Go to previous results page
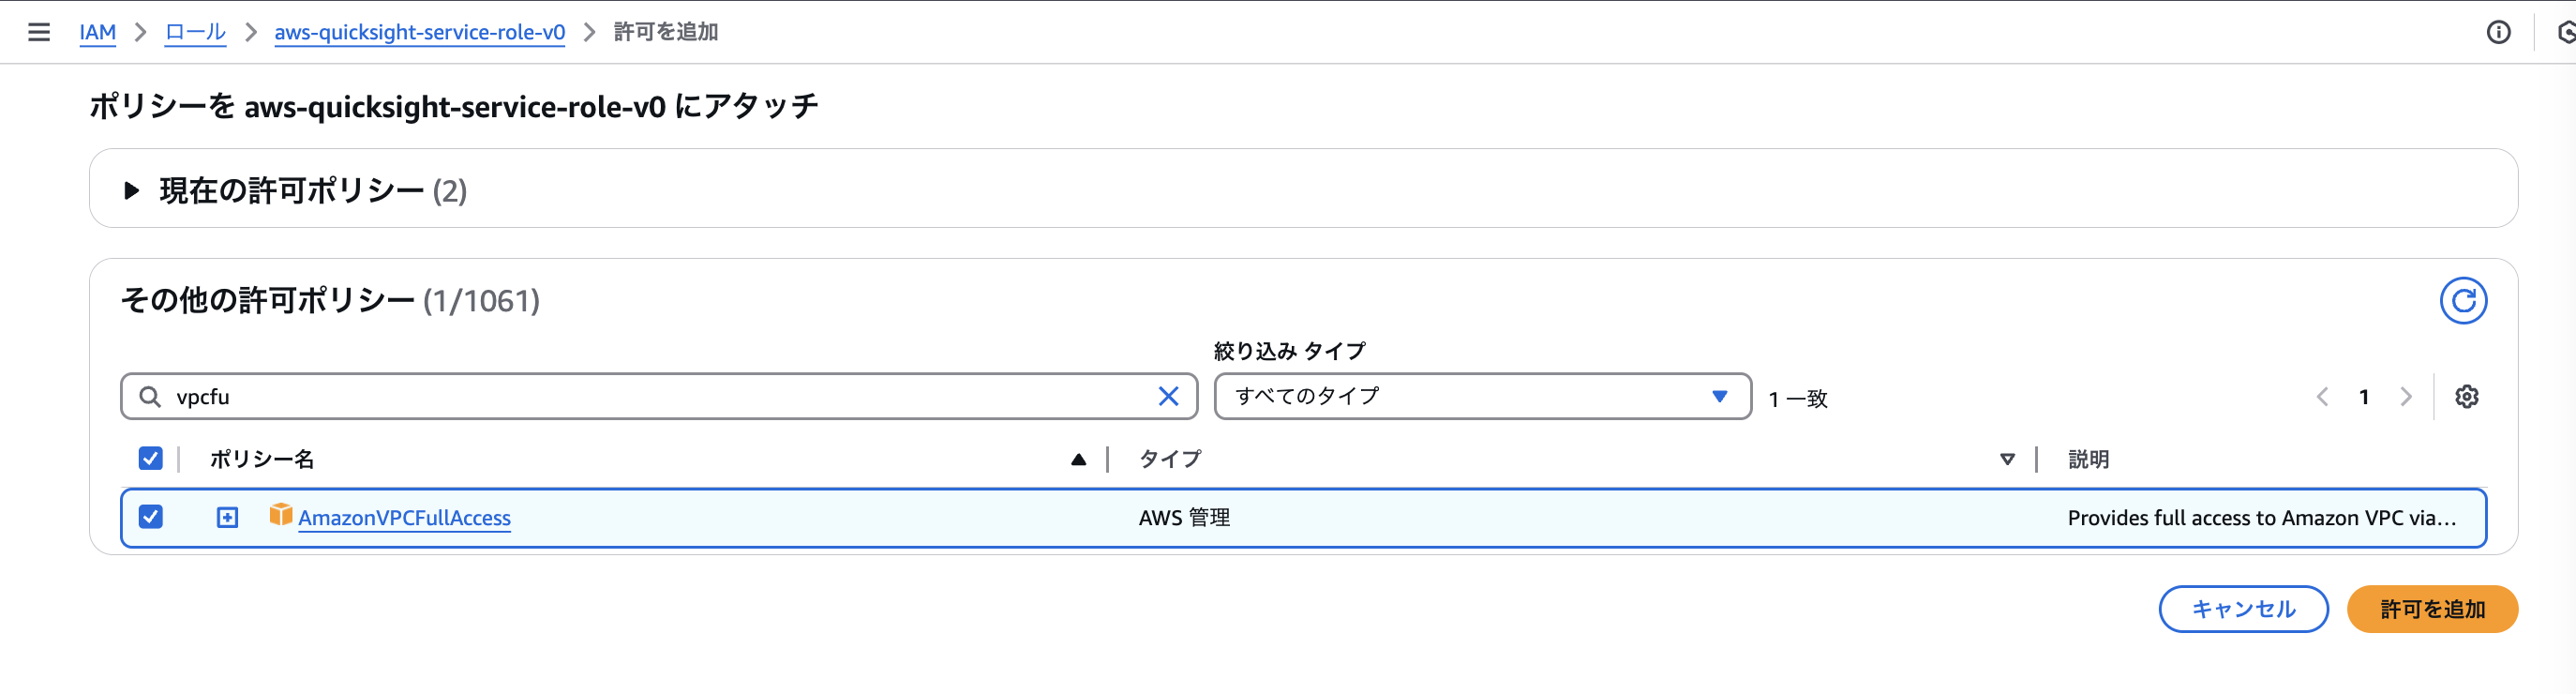This screenshot has height=694, width=2576. [2322, 397]
